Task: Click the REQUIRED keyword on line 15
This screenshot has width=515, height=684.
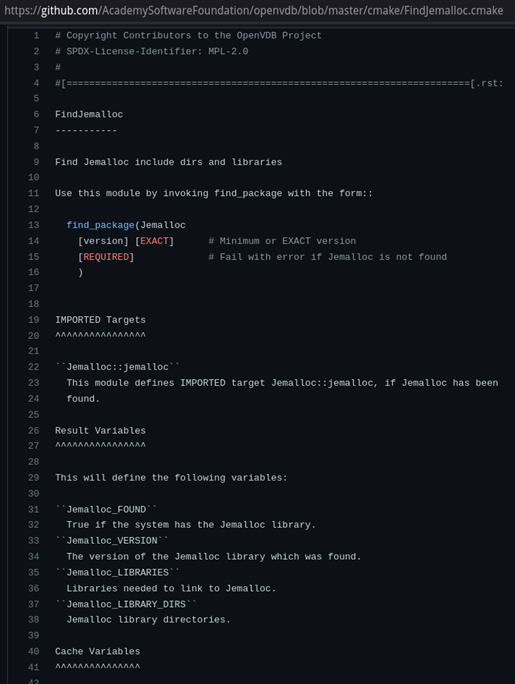Action: tap(106, 257)
